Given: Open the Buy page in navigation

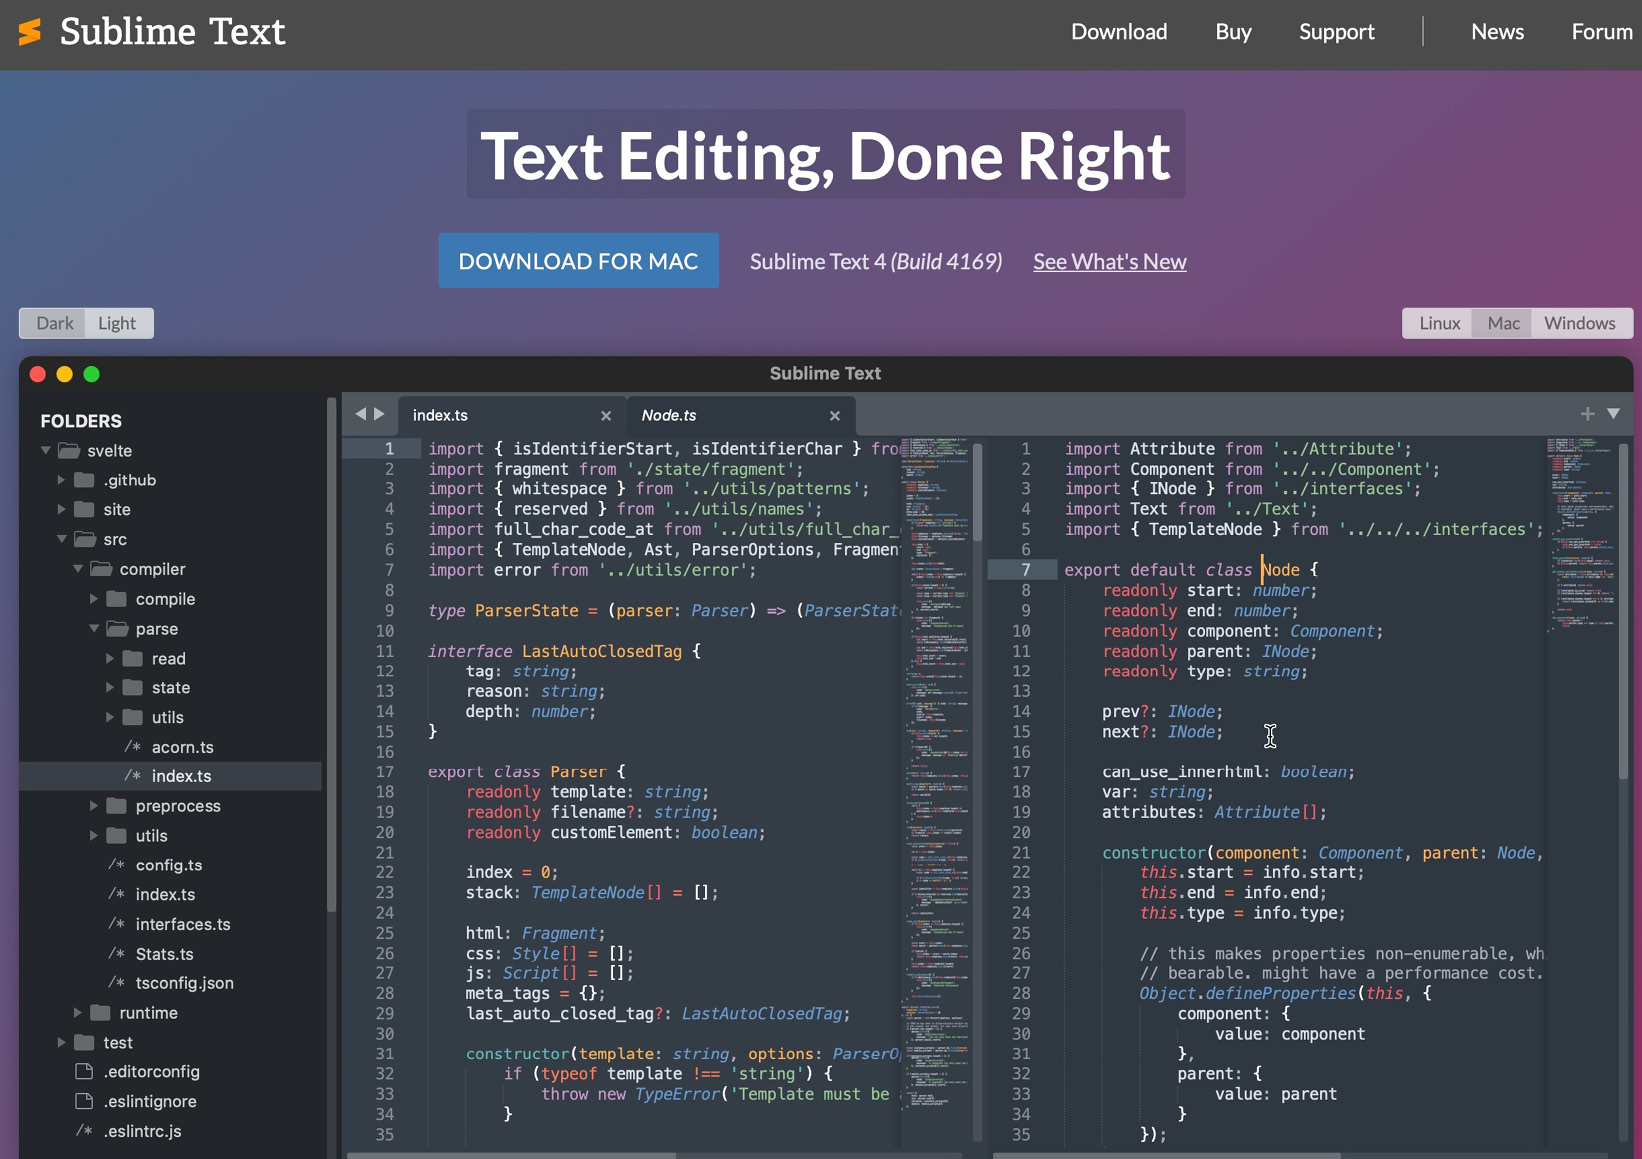Looking at the screenshot, I should point(1233,32).
